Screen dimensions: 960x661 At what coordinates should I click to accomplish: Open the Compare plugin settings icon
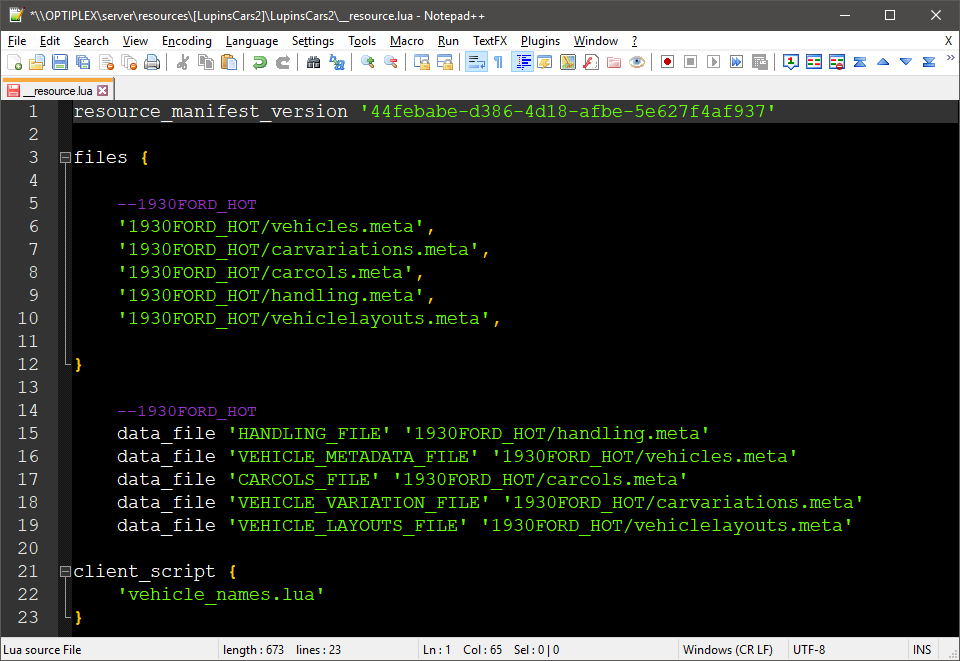[790, 62]
